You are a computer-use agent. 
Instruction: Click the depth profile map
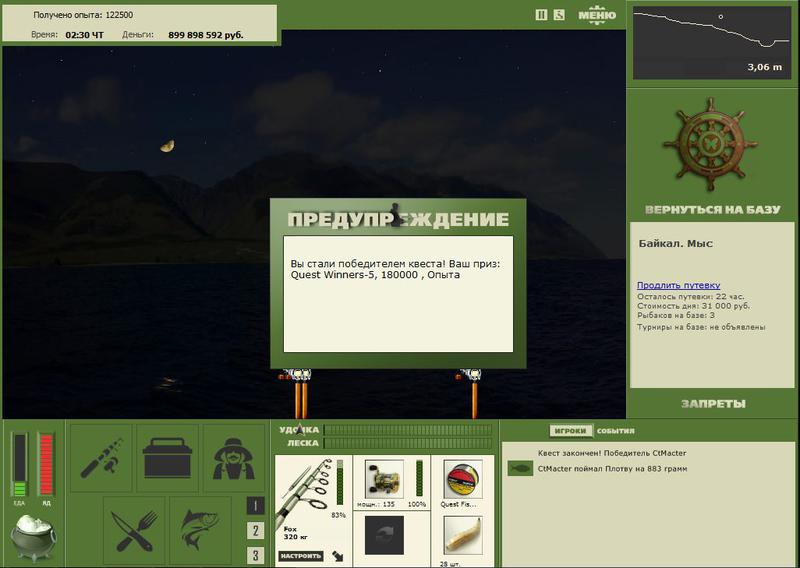pos(712,43)
